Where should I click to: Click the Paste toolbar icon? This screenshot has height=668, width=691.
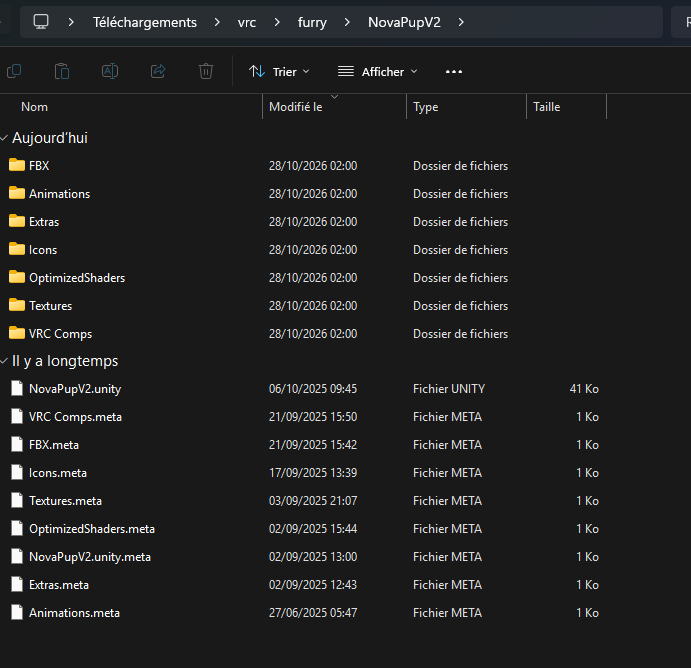point(62,71)
